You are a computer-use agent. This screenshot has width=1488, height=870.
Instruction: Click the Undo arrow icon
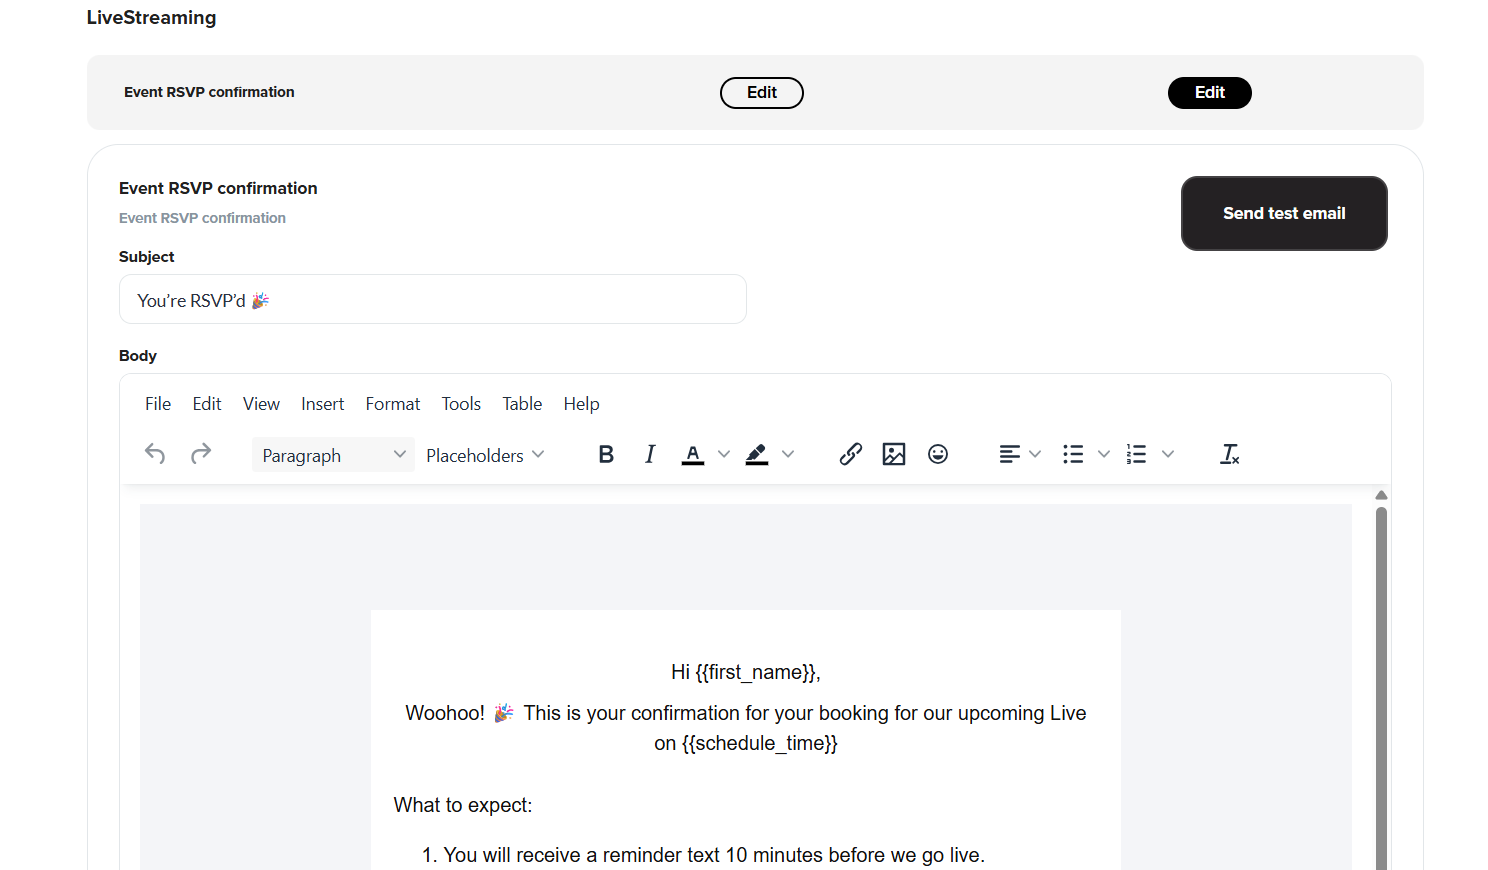155,454
